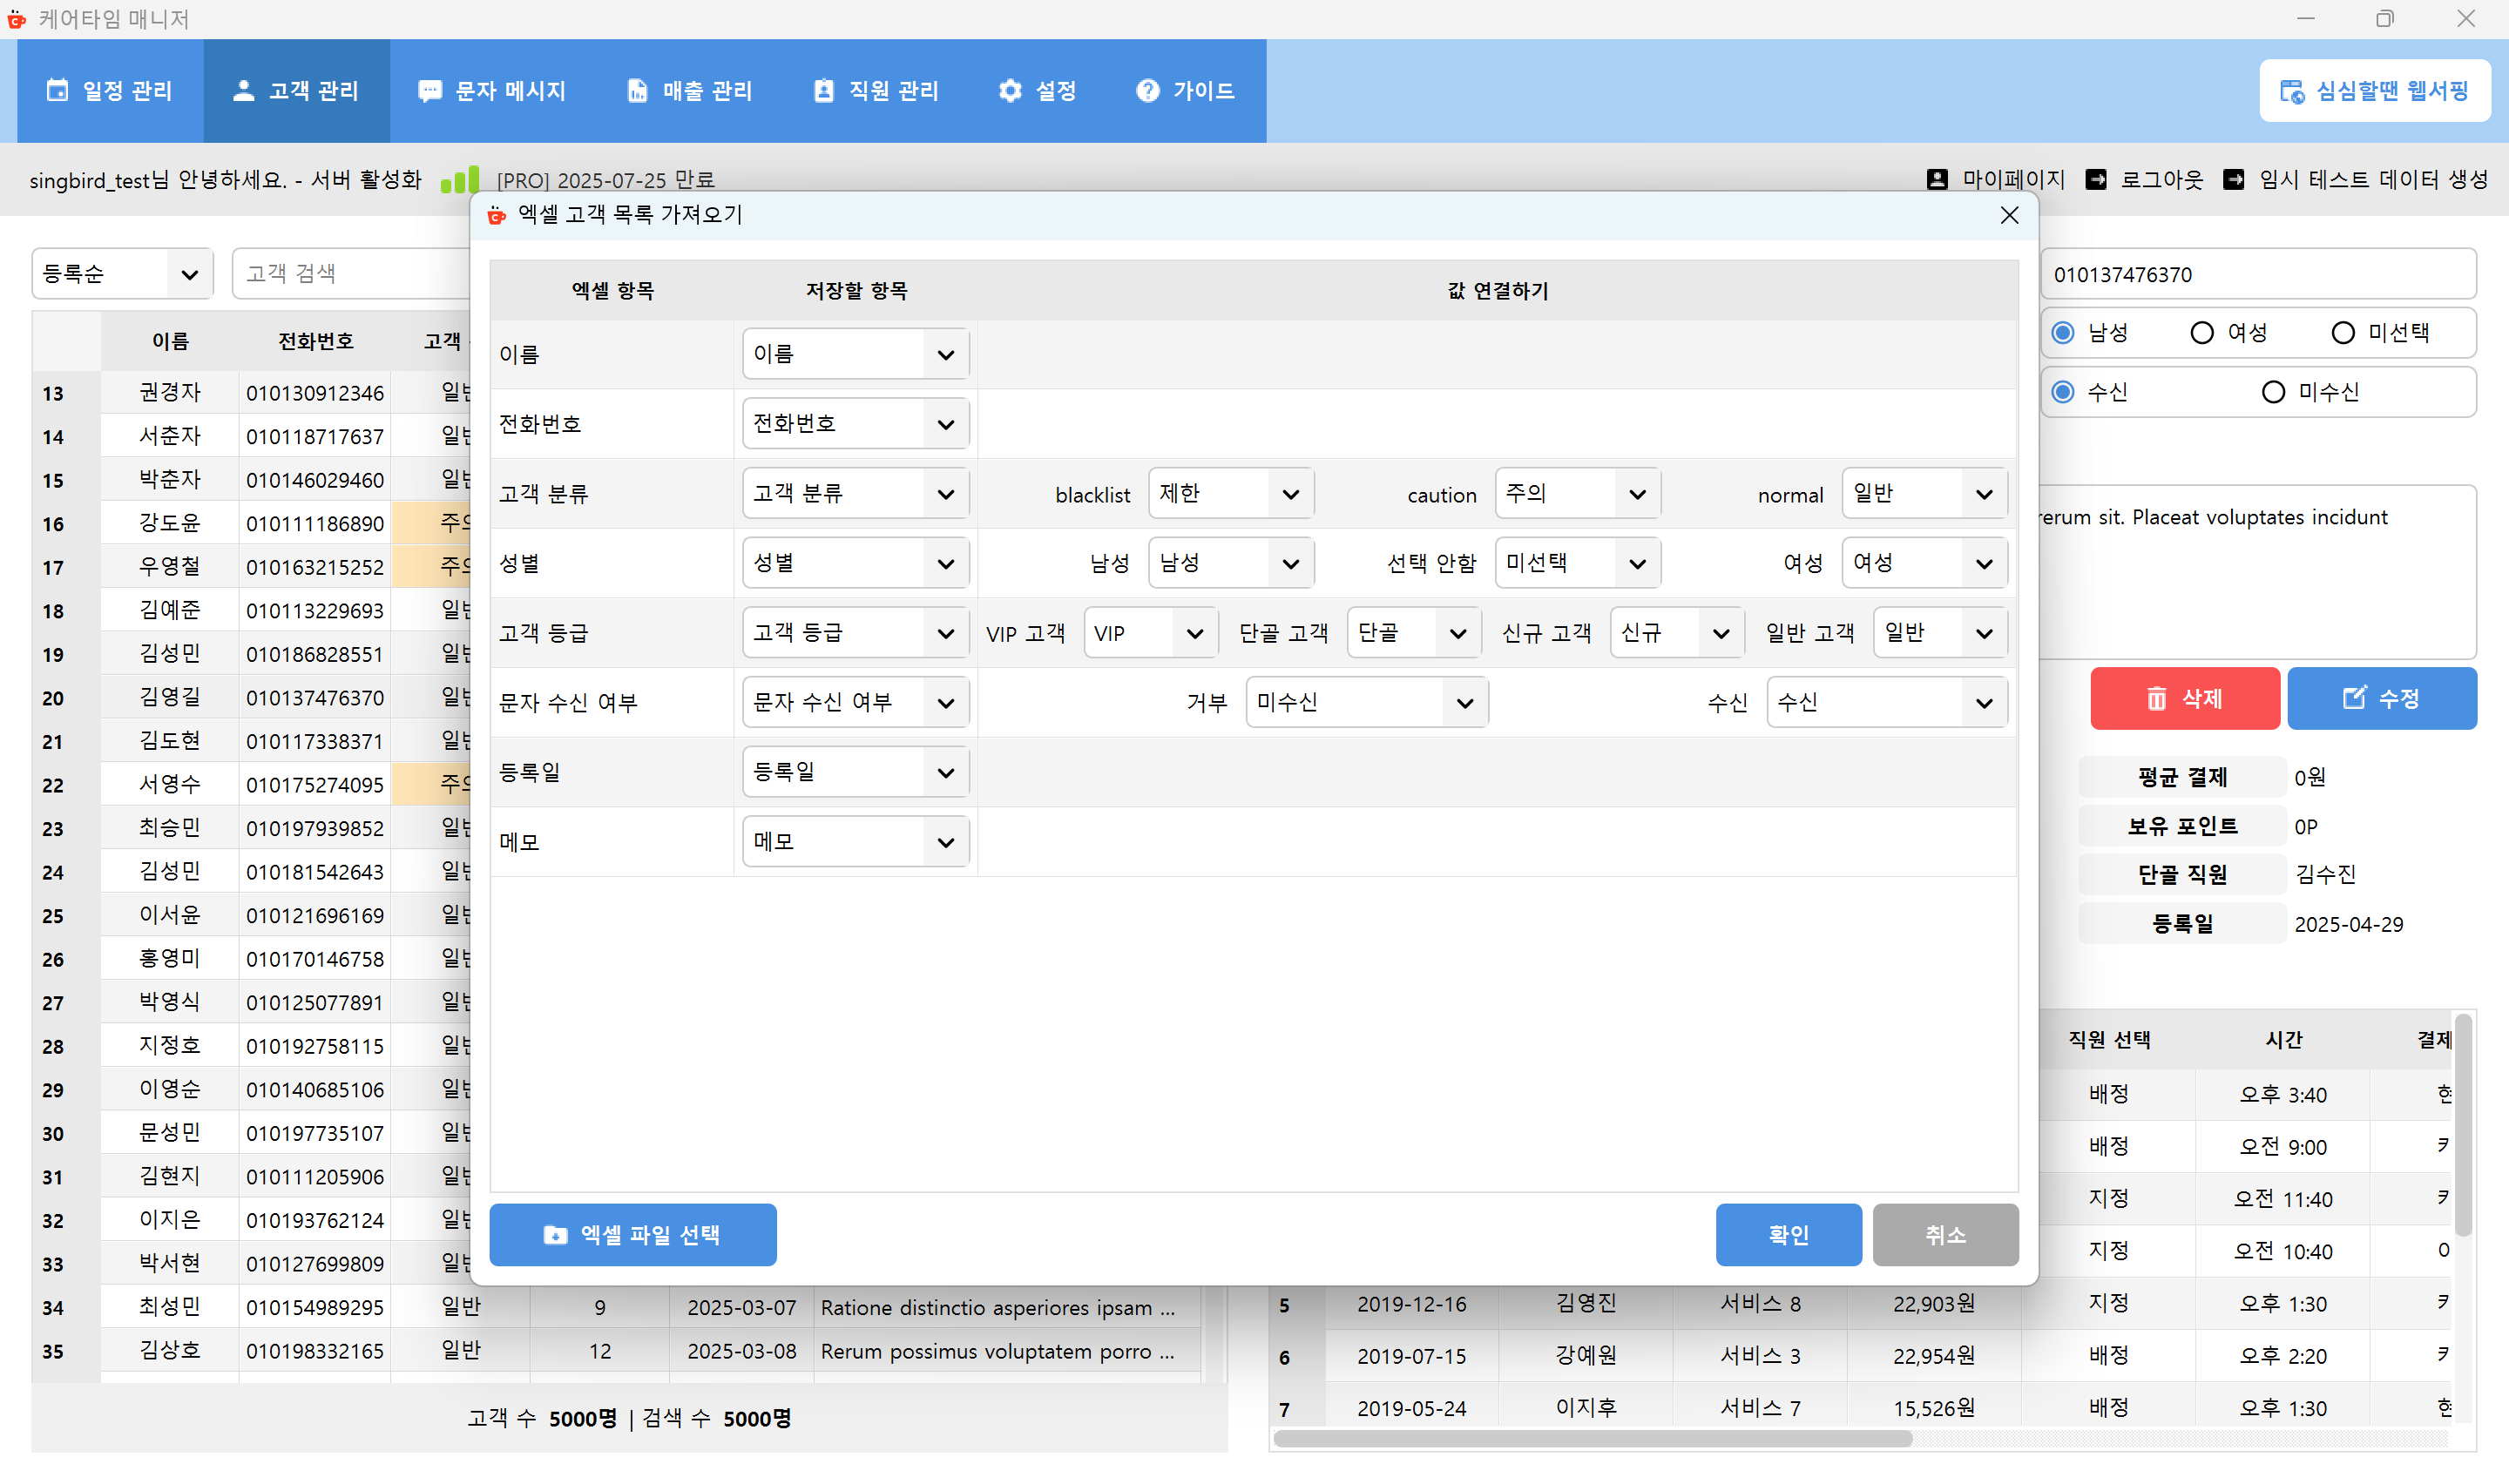Screen dimensions: 2509x1484
Task: Click the 마이페이지 profile icon
Action: tap(1937, 180)
